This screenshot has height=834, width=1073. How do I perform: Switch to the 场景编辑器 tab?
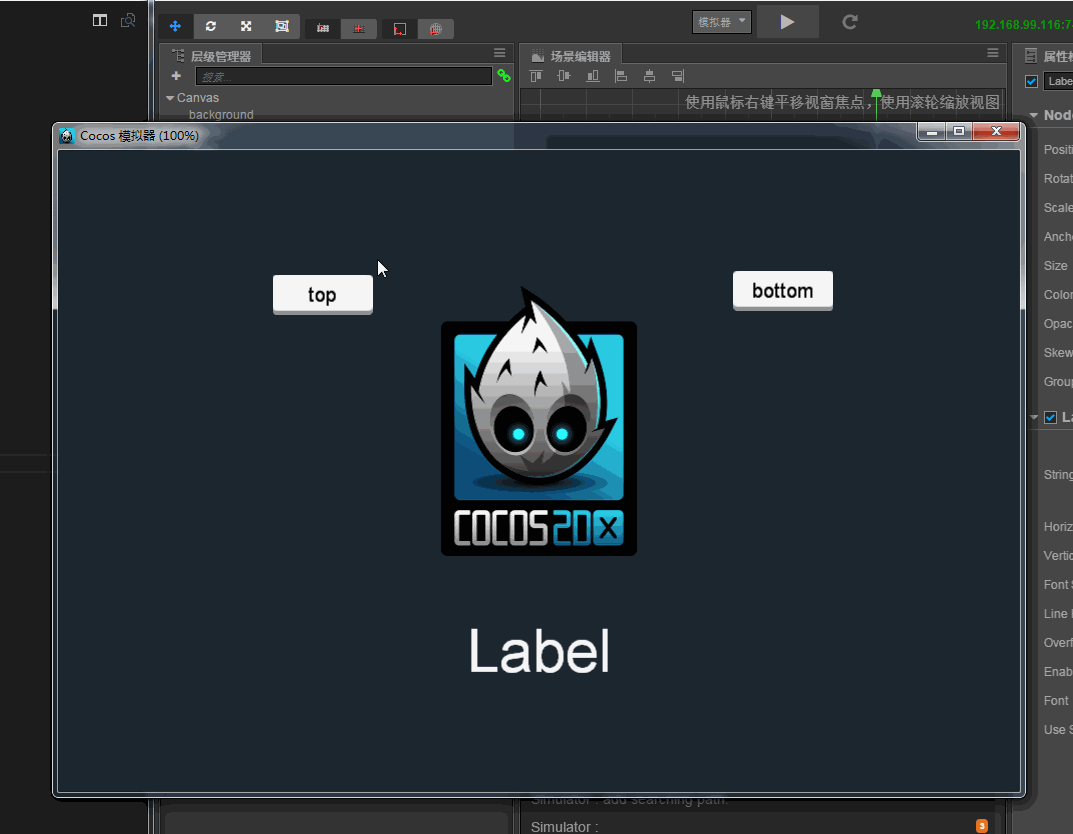click(x=571, y=55)
